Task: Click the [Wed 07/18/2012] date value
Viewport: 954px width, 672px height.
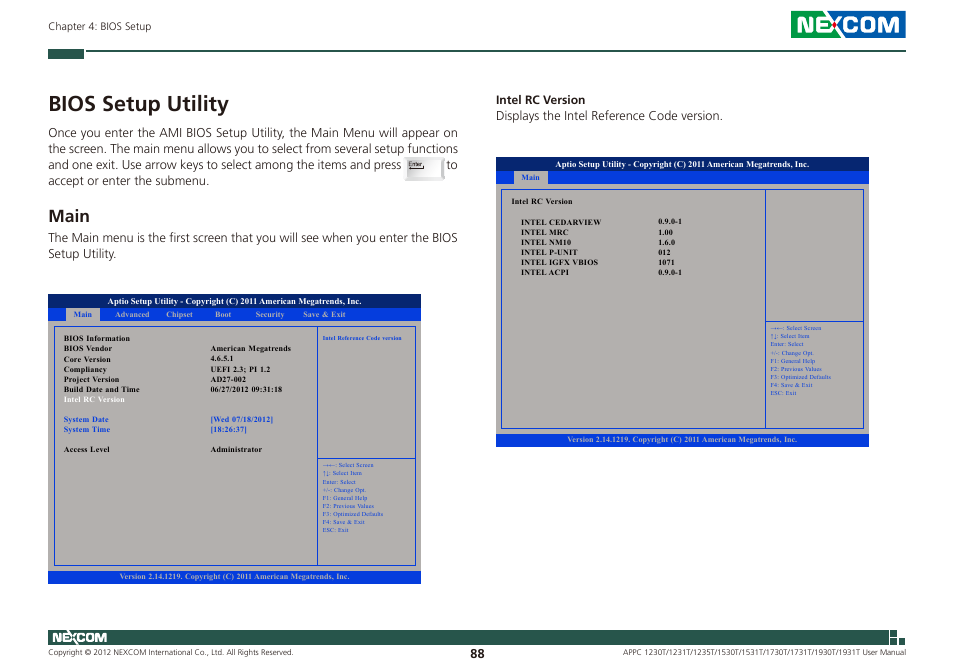Action: click(x=242, y=420)
